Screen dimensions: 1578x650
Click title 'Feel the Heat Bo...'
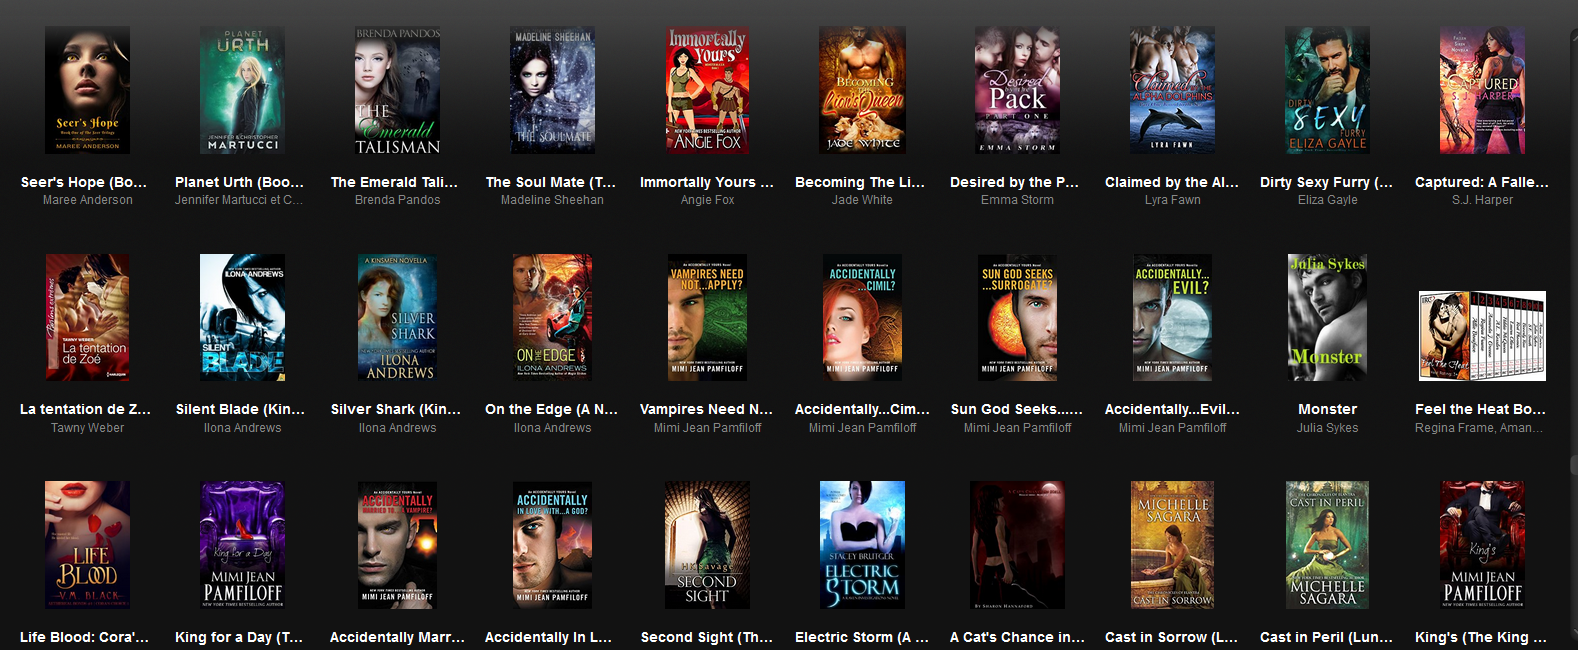pos(1480,409)
